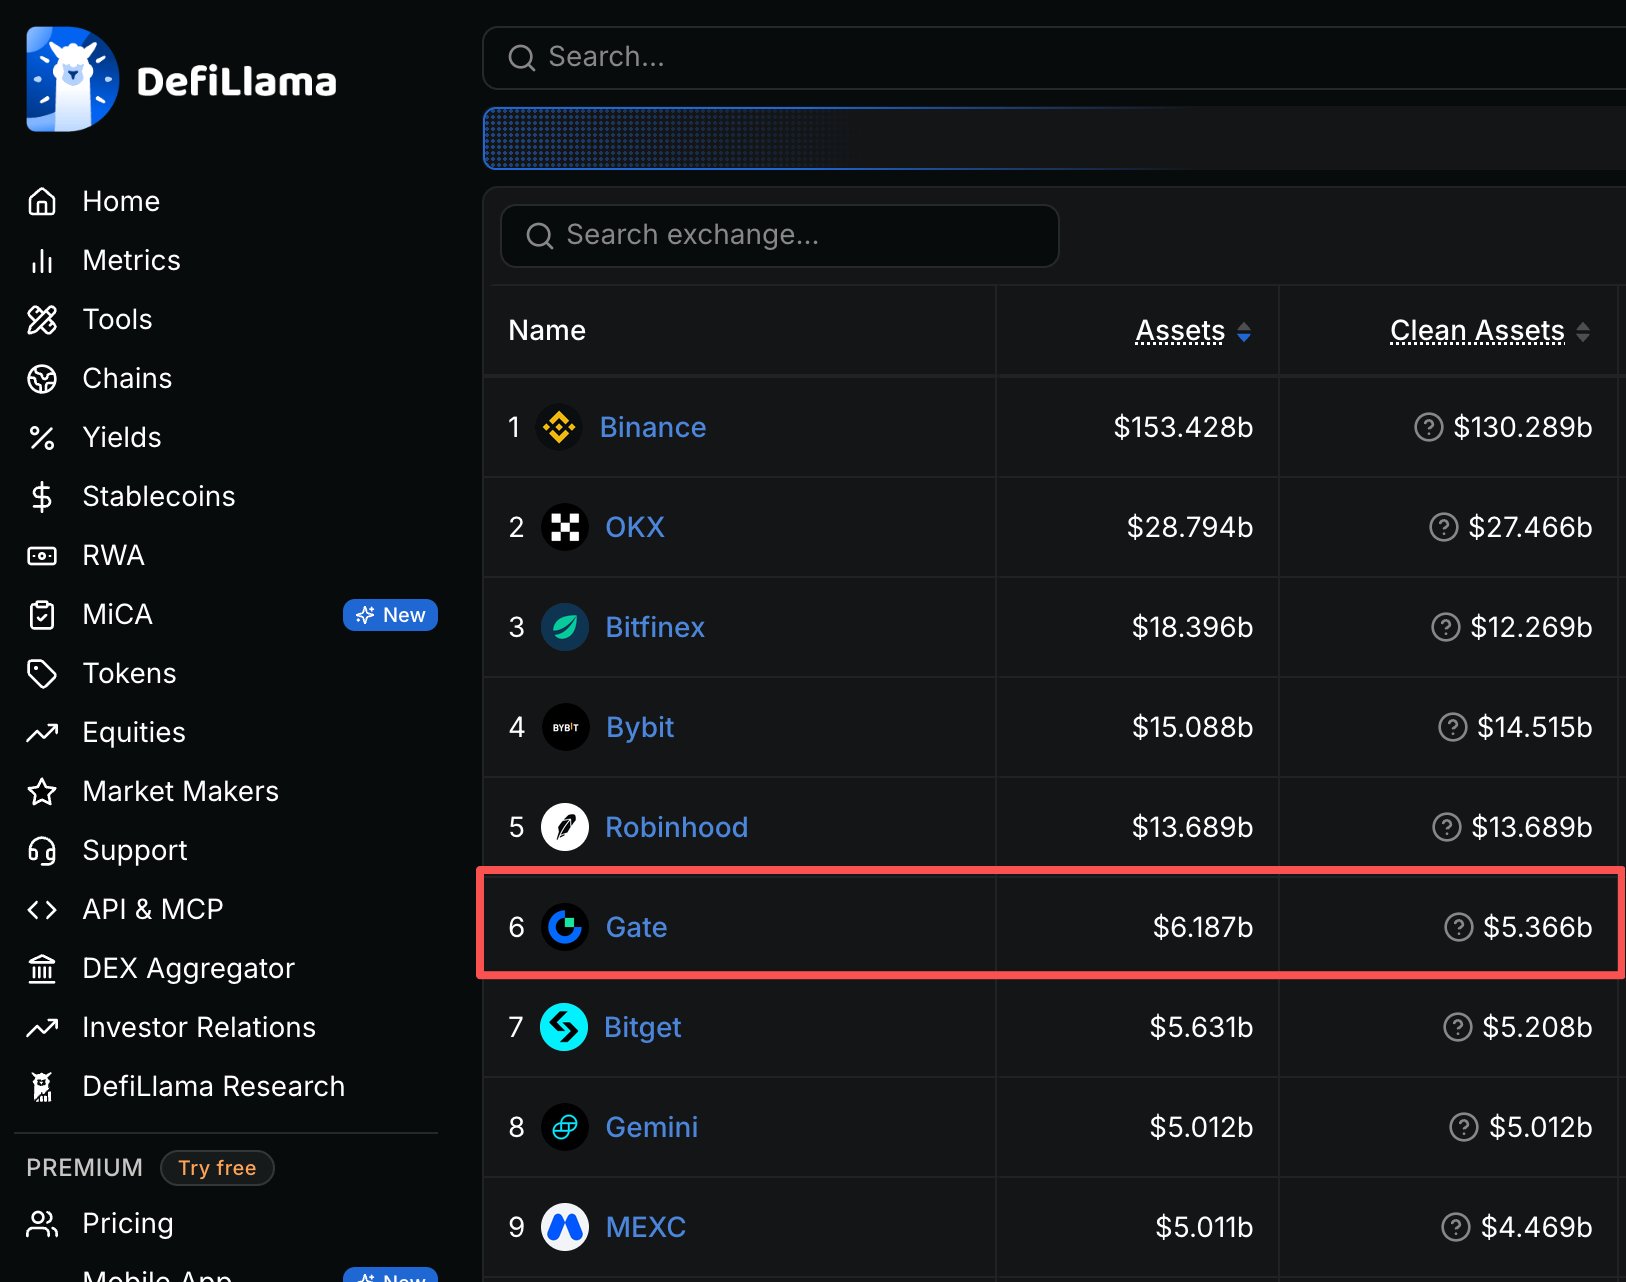Viewport: 1626px width, 1282px height.
Task: Click the MiCA clipboard icon
Action: tap(42, 614)
